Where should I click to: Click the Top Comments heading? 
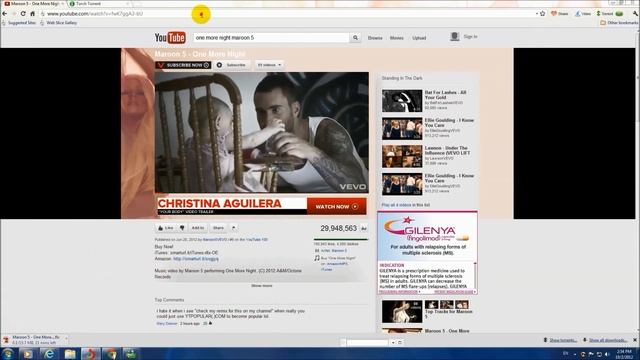169,300
